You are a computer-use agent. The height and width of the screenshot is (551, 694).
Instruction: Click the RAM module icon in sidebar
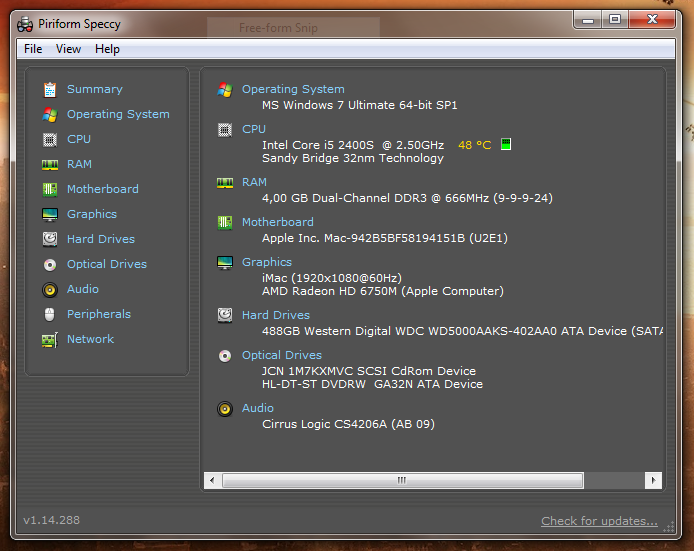pos(49,165)
